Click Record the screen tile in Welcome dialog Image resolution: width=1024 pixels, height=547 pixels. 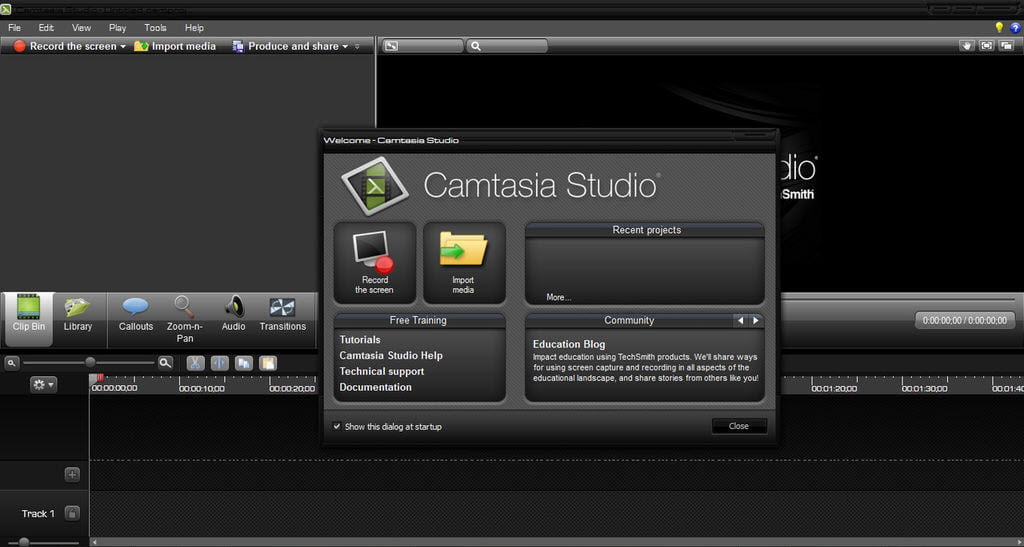click(374, 262)
